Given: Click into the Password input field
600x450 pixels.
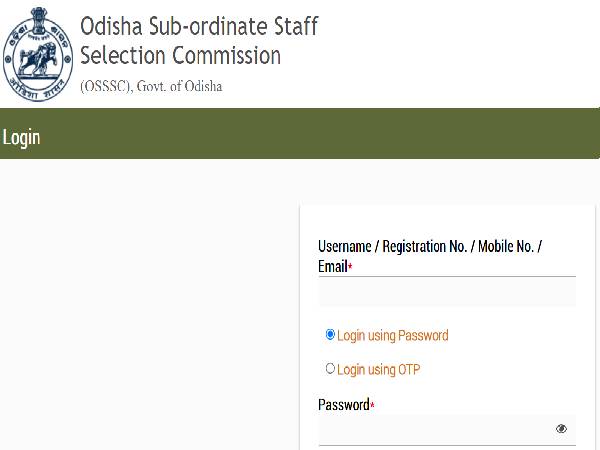Looking at the screenshot, I should 435,430.
